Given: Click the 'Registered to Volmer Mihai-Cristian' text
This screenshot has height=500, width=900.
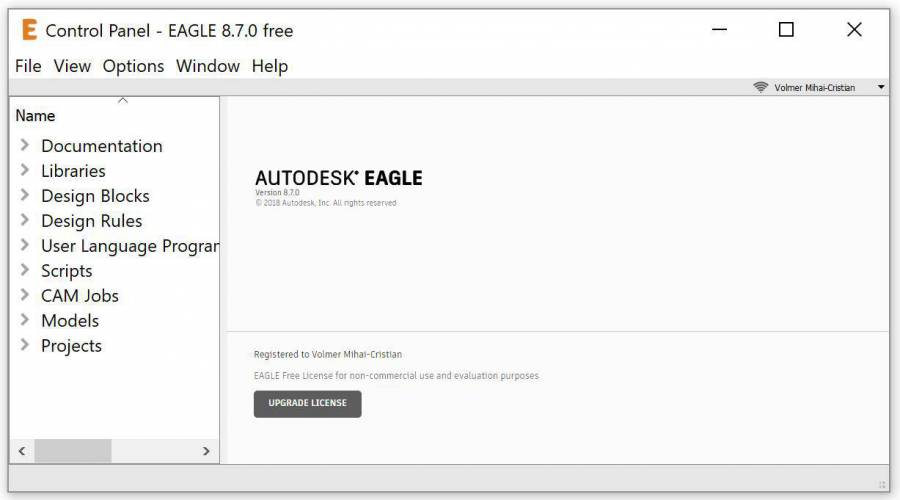Looking at the screenshot, I should pyautogui.click(x=328, y=355).
